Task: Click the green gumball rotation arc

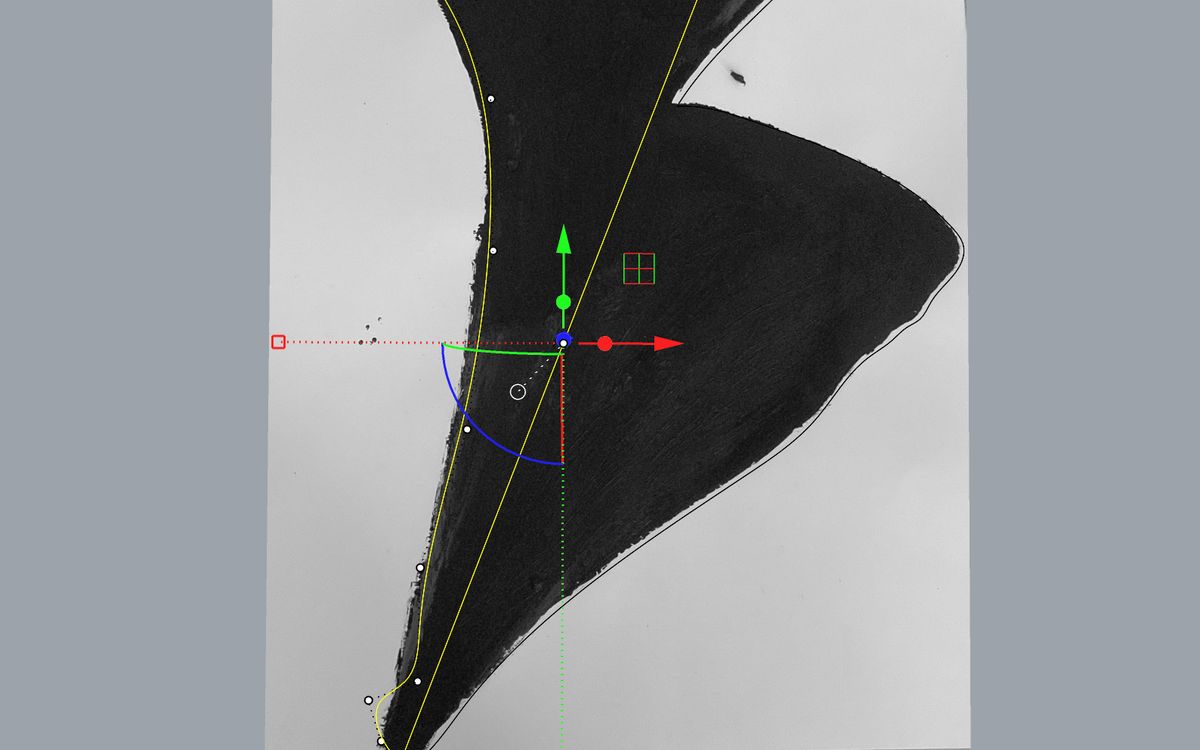Action: [x=500, y=350]
